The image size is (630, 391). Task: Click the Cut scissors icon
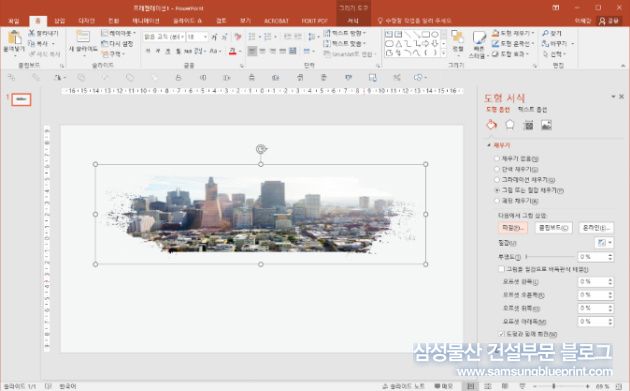(32, 33)
